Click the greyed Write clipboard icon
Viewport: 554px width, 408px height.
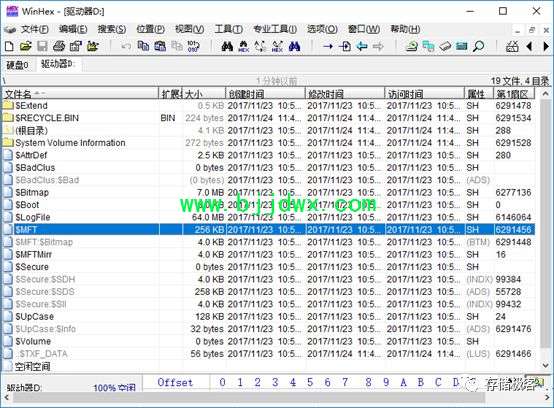pos(177,46)
